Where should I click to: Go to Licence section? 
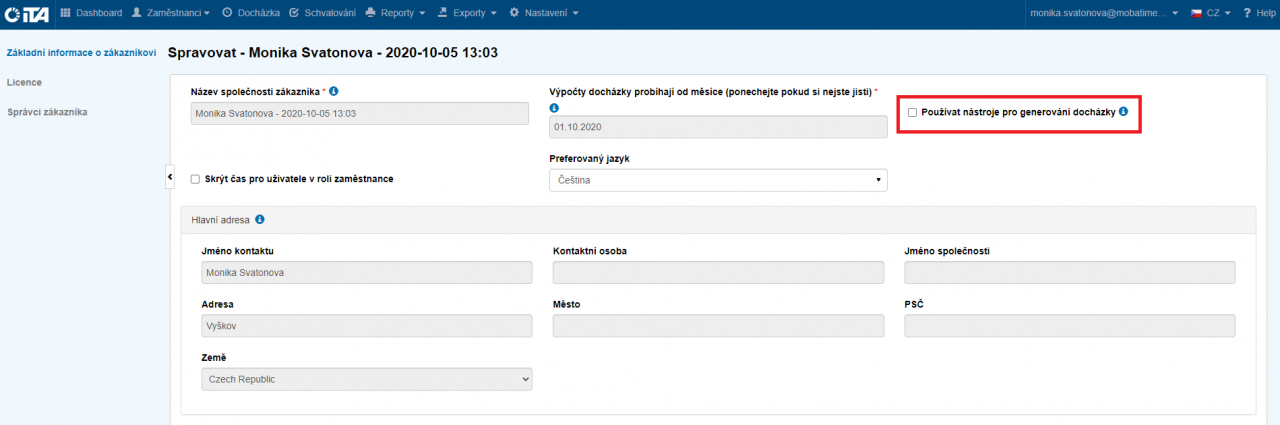tap(24, 82)
